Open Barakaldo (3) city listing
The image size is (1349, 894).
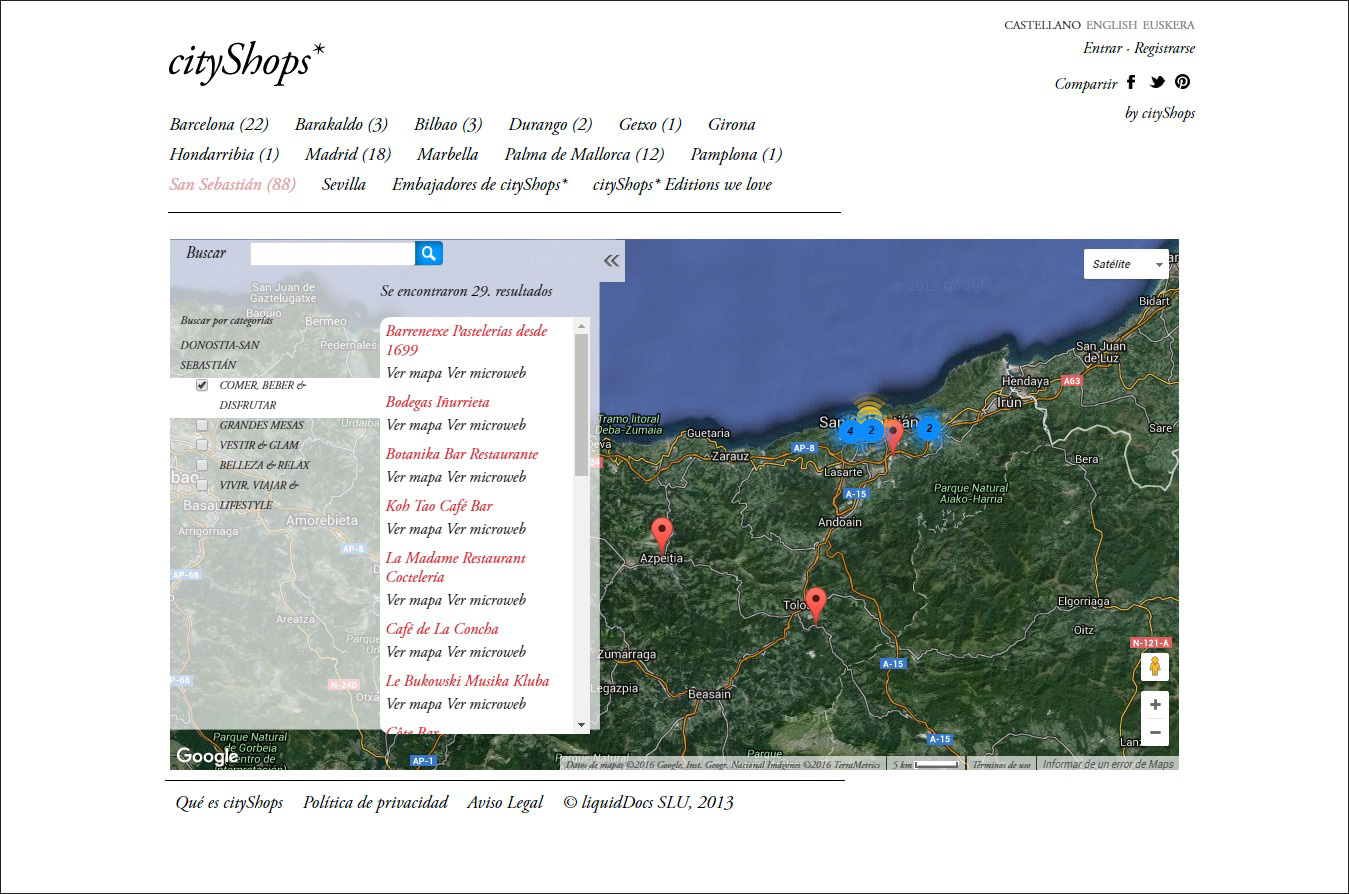341,125
